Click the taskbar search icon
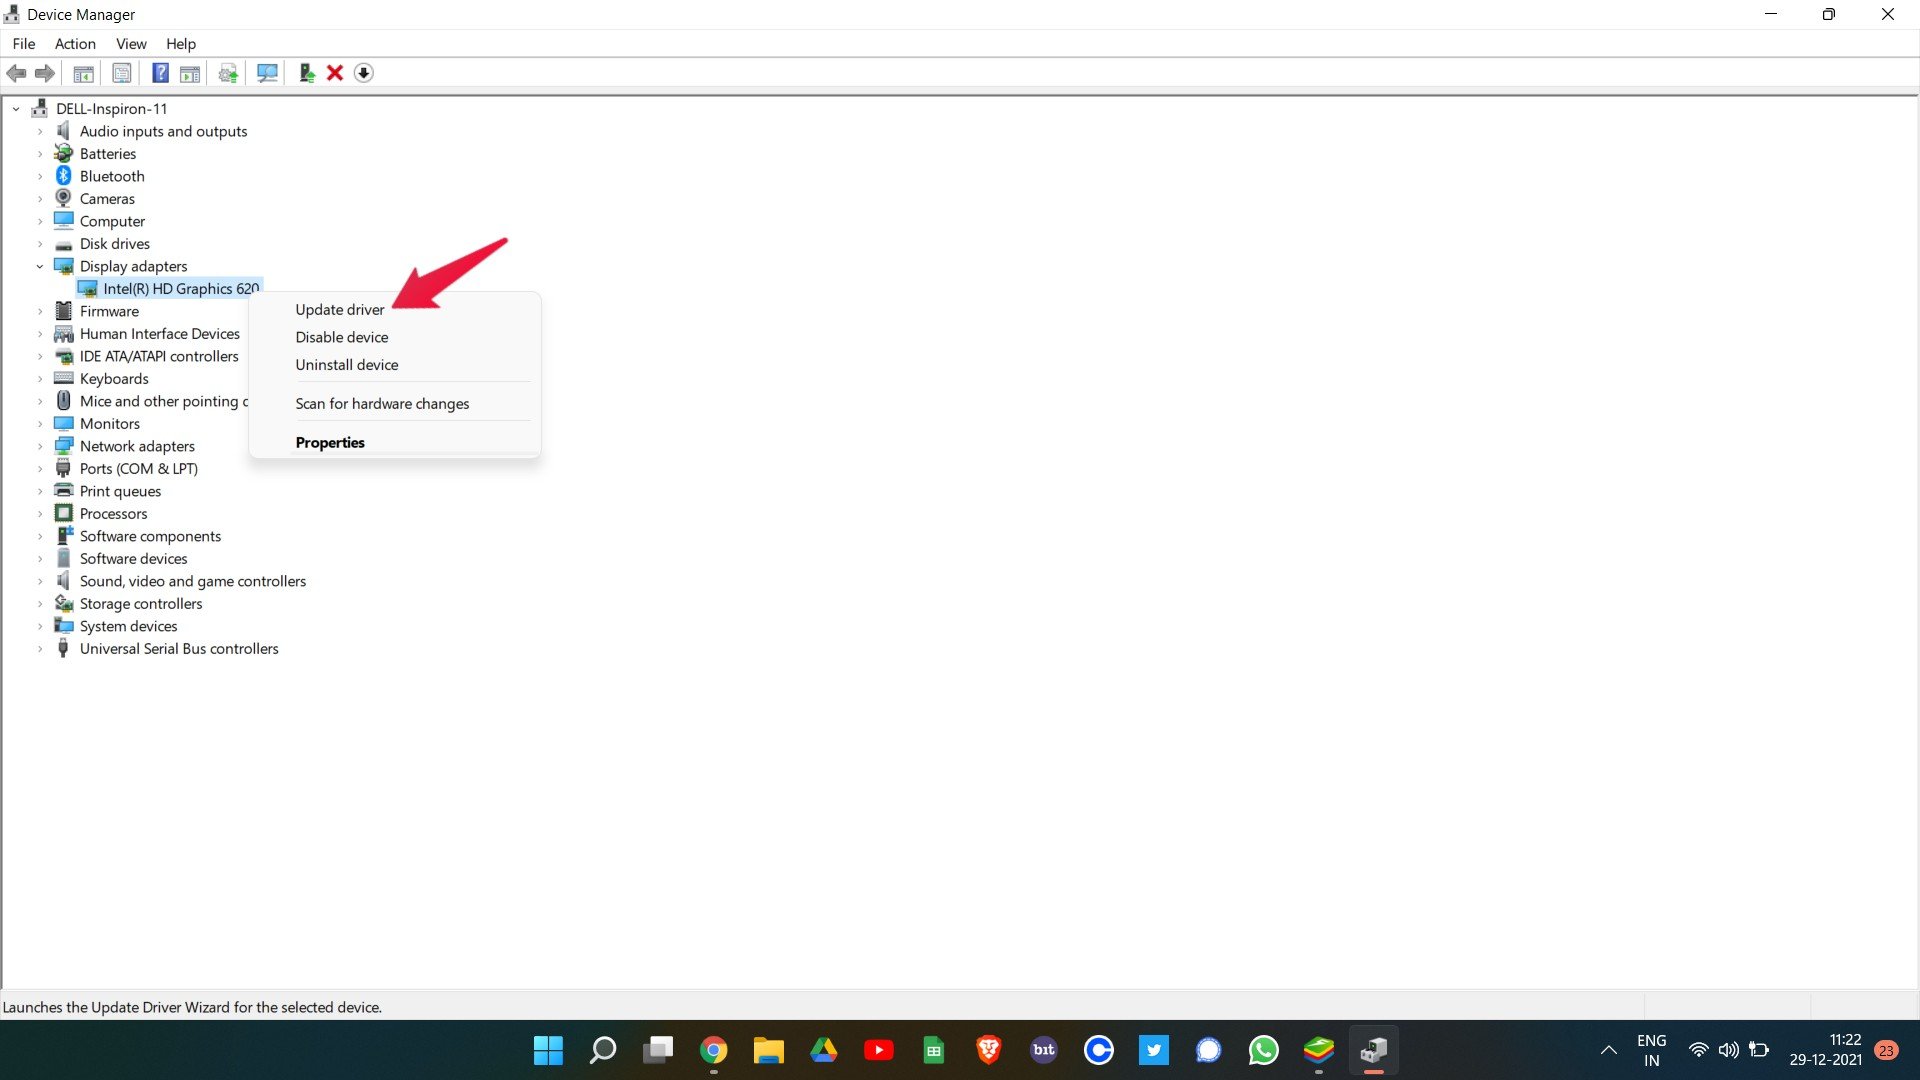 coord(603,1051)
